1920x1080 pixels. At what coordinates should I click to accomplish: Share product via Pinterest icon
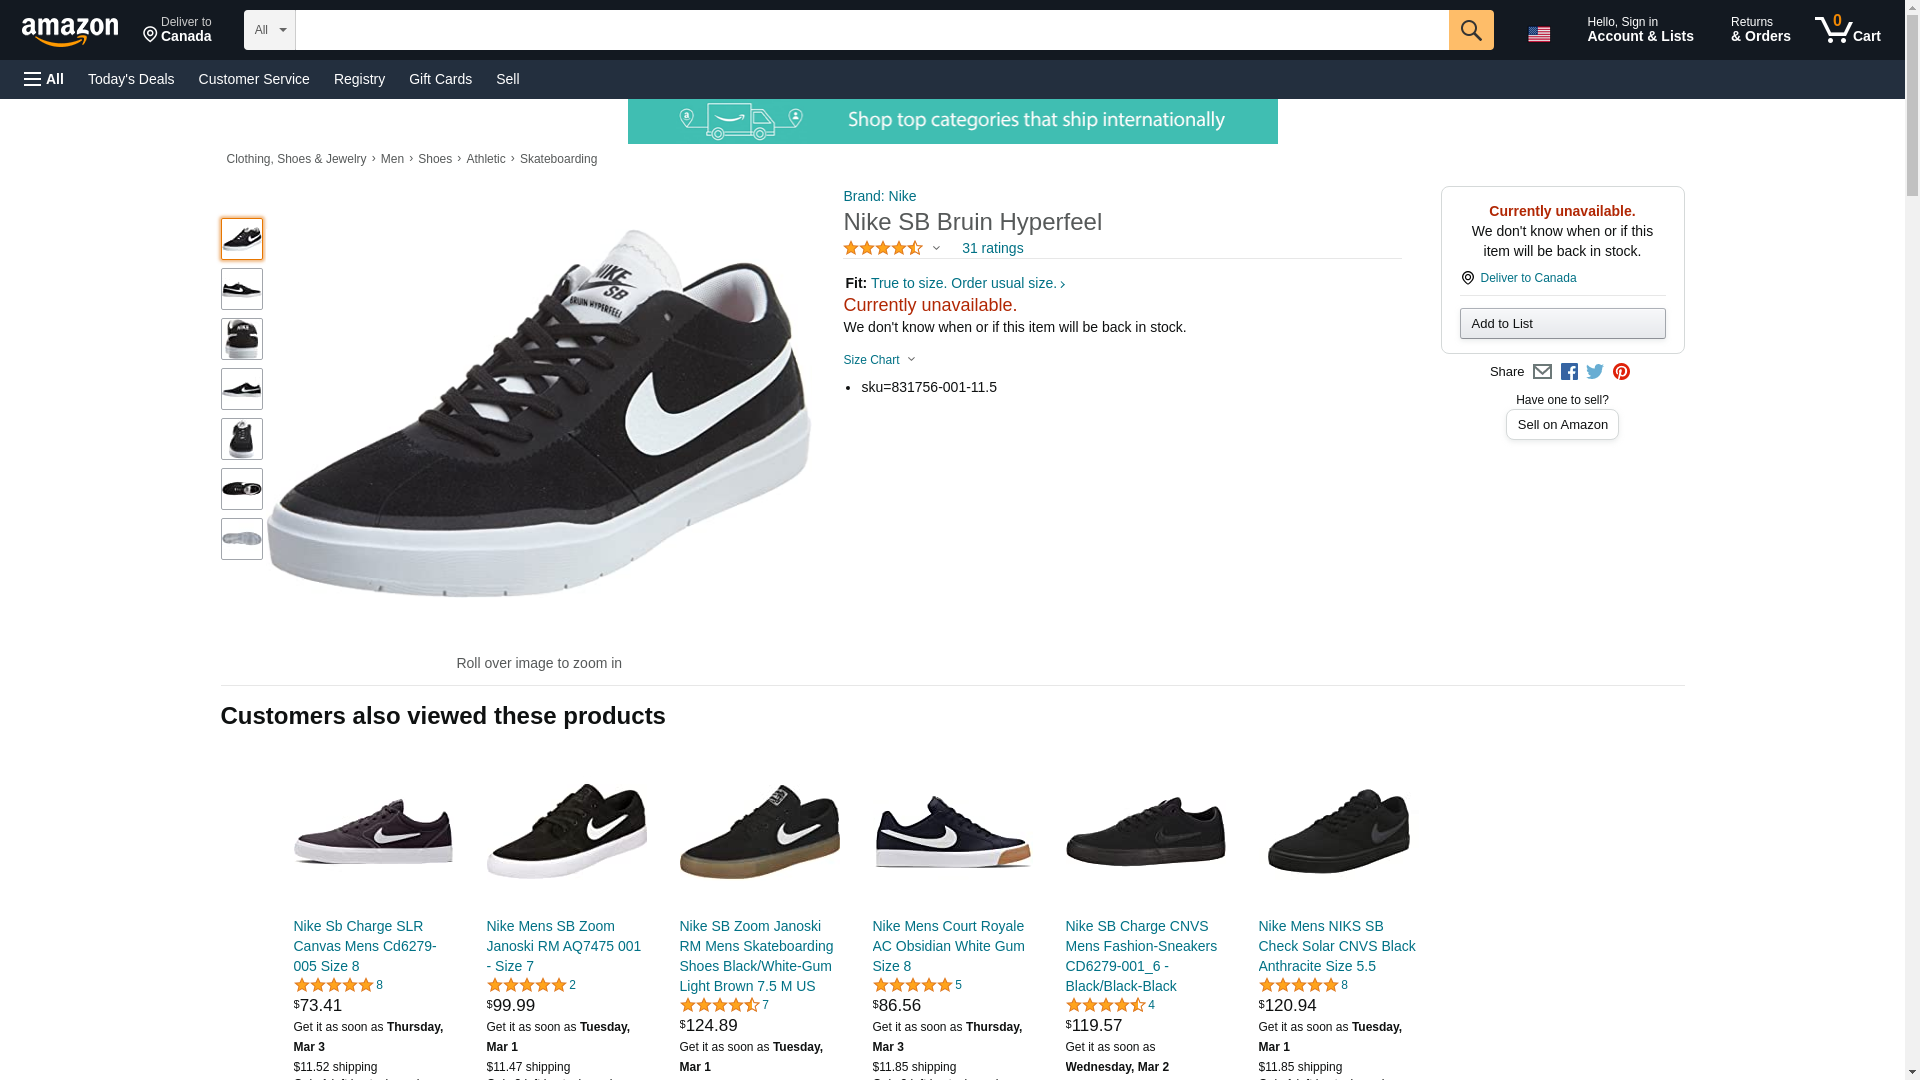tap(1621, 372)
